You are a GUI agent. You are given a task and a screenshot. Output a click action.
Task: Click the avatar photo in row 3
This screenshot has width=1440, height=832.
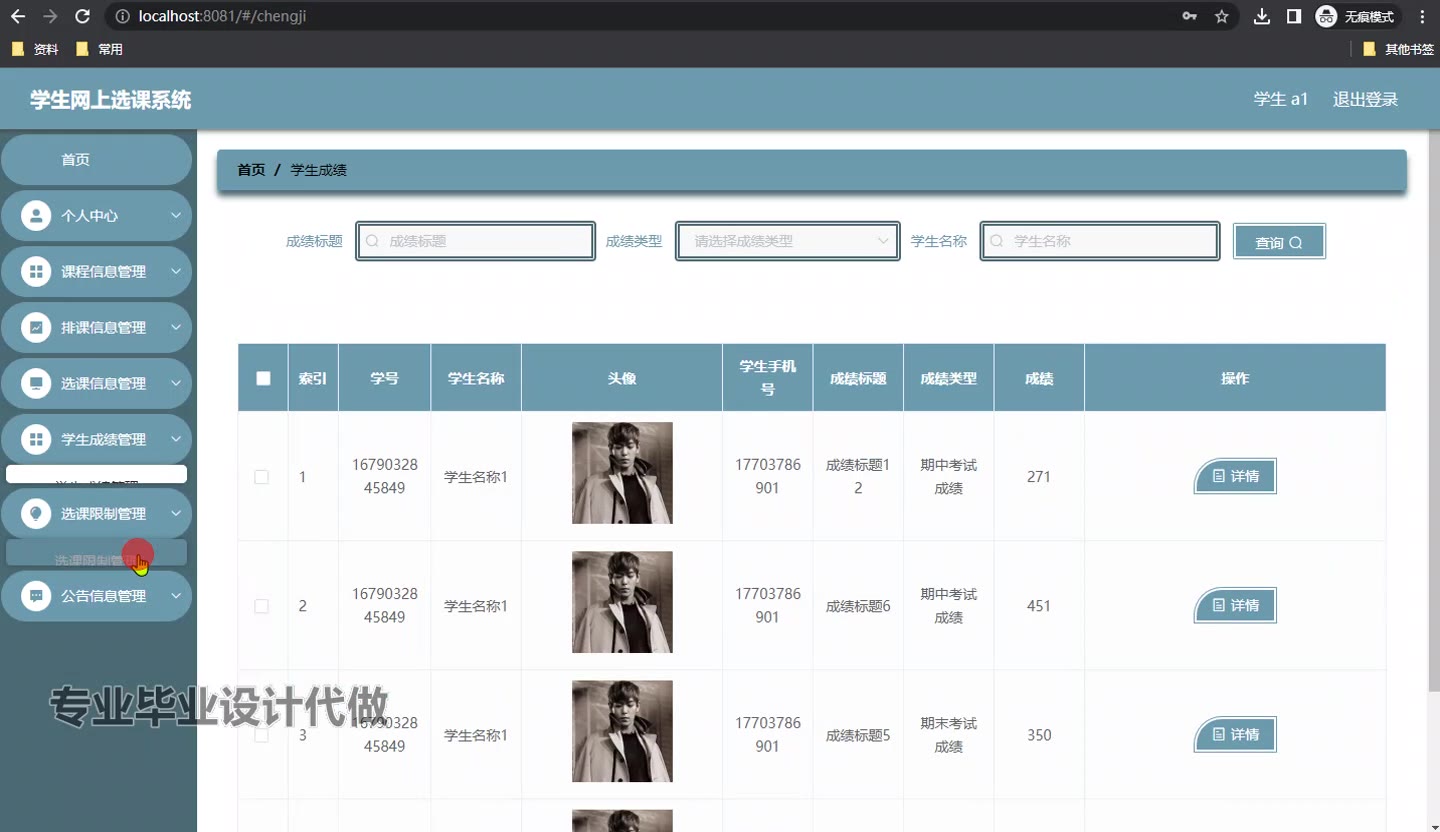tap(622, 731)
